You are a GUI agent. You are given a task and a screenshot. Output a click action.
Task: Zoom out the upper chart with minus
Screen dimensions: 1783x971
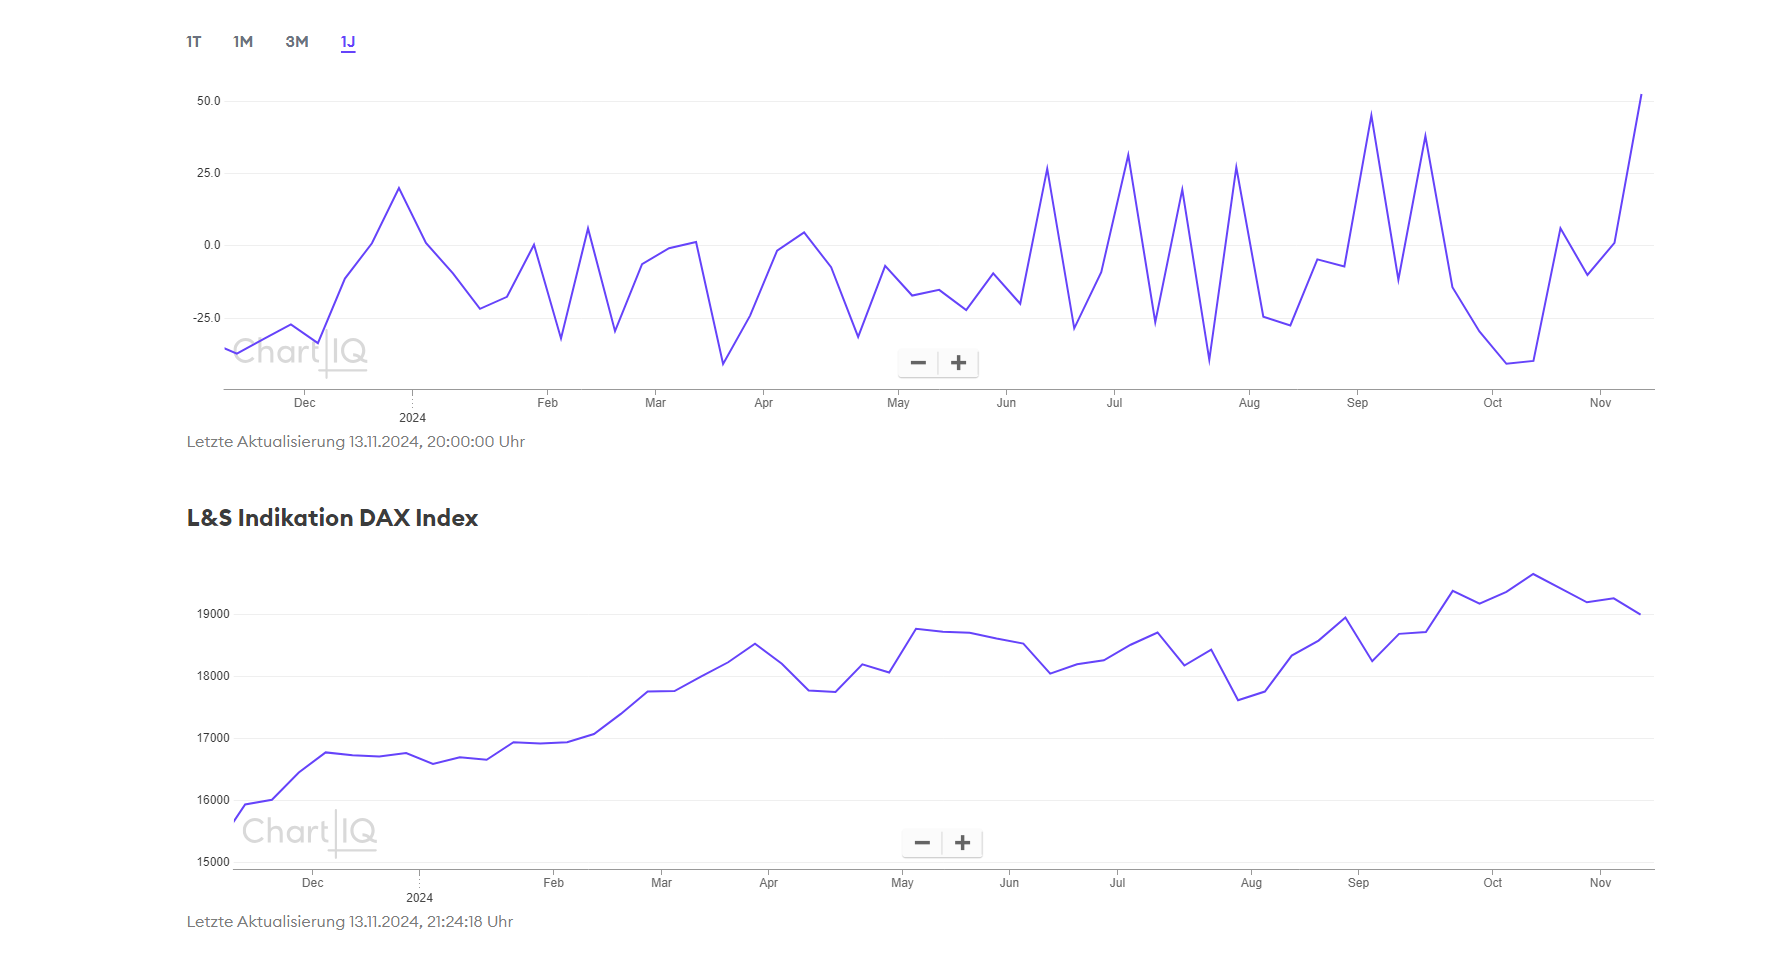(918, 363)
